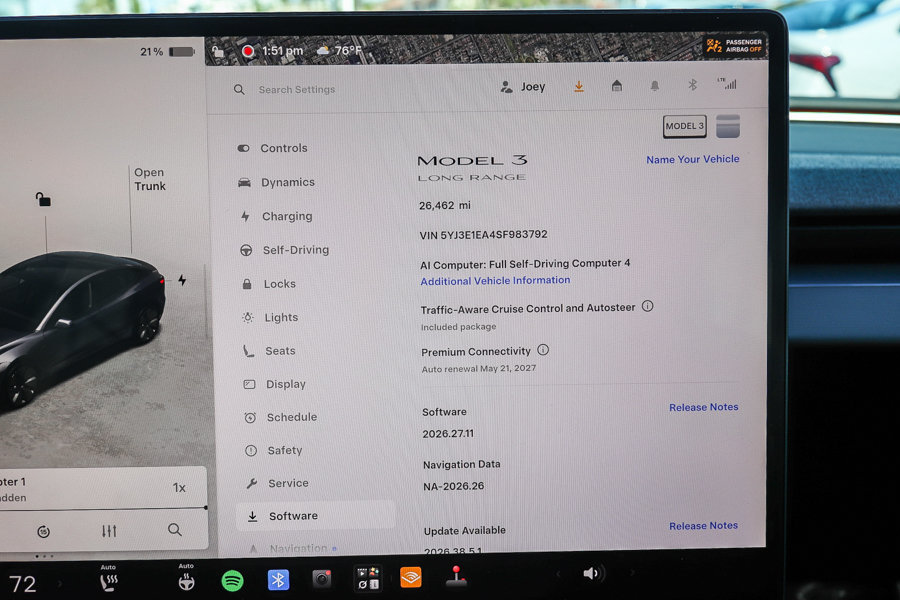Viewport: 900px width, 600px height.
Task: Tap the VIN 5YJ3E1EA4SF983792 text
Action: (483, 234)
